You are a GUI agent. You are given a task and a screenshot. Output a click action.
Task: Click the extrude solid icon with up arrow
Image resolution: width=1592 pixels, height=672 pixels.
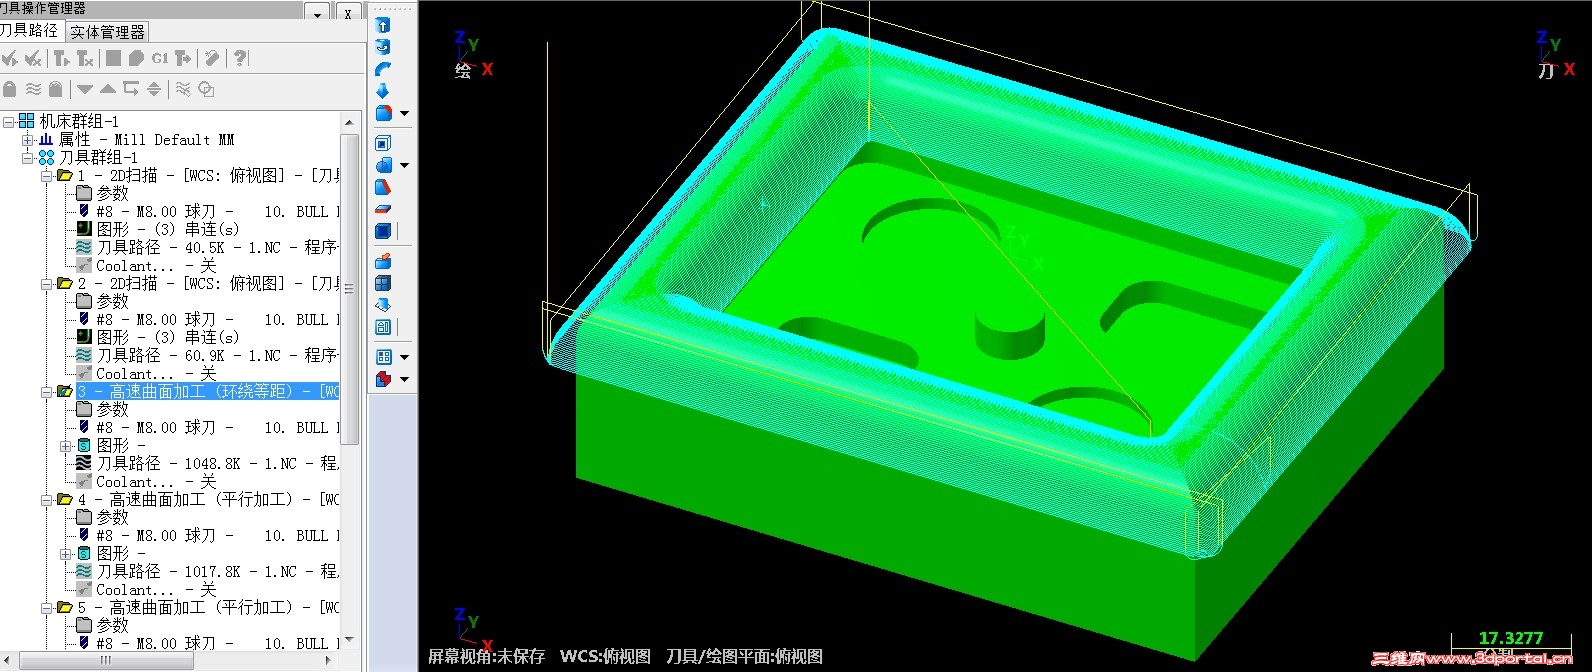383,25
